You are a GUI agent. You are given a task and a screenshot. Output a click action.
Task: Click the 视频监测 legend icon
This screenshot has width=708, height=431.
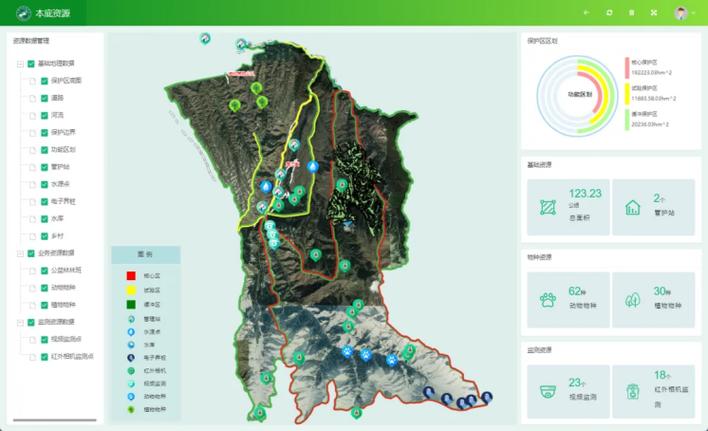[131, 384]
